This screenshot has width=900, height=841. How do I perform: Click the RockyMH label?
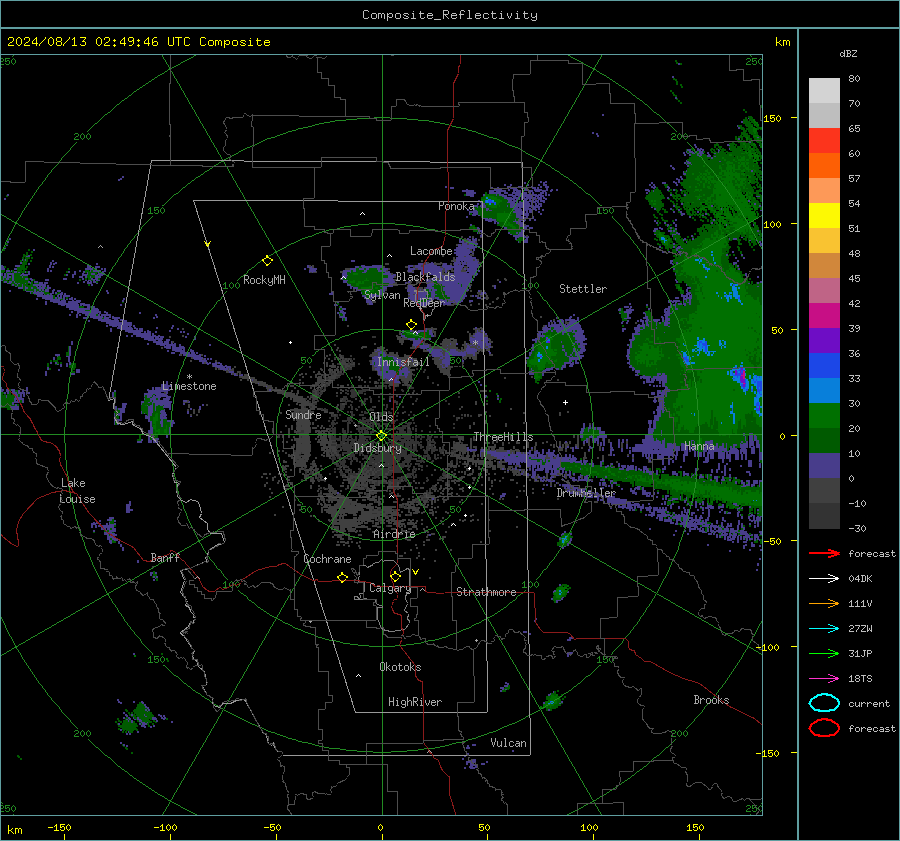pyautogui.click(x=264, y=280)
